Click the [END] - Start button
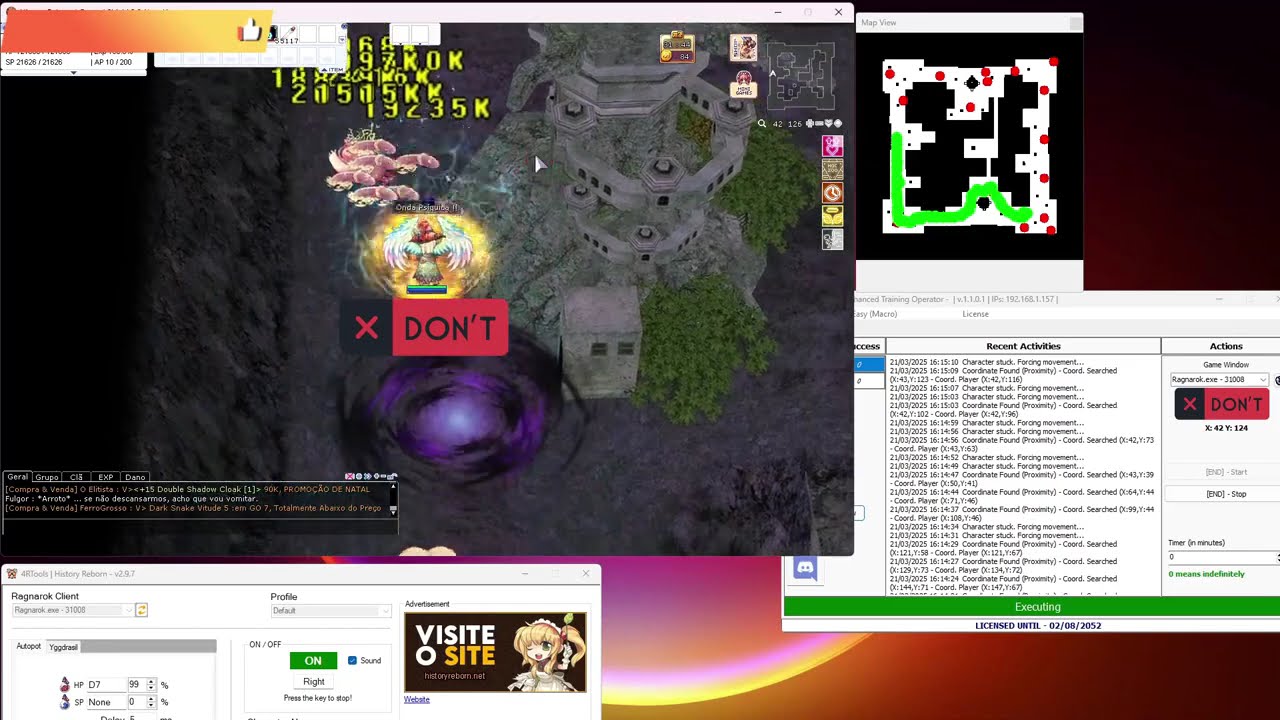The width and height of the screenshot is (1280, 720). click(1226, 472)
